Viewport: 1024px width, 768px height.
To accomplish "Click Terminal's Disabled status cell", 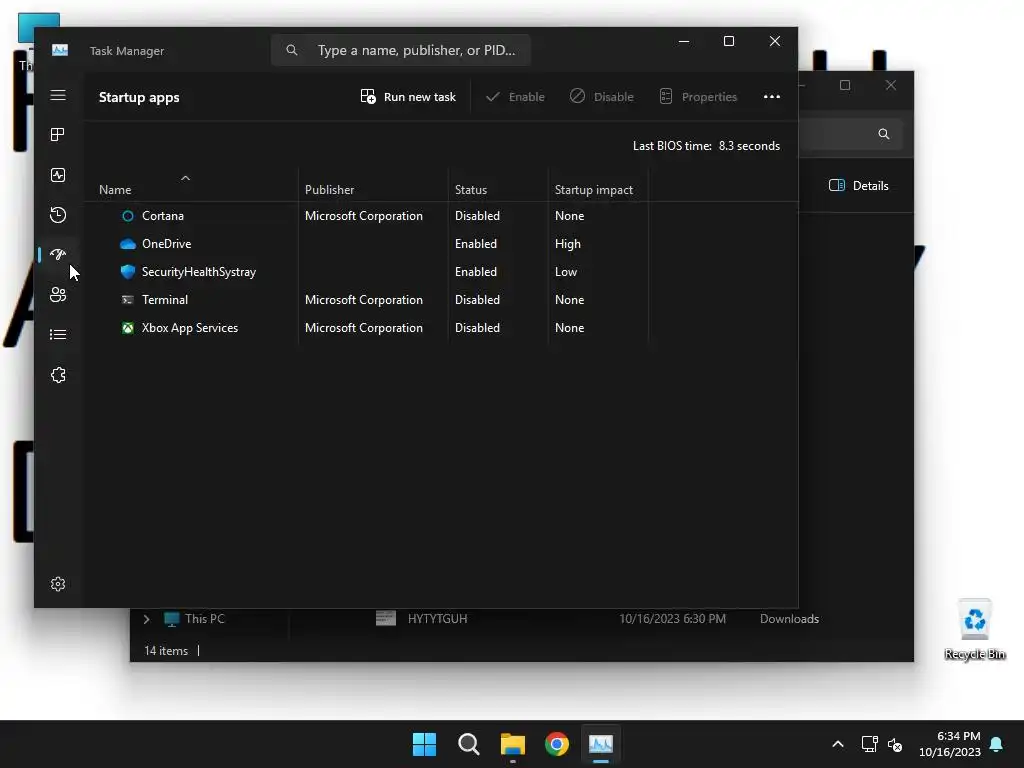I will 477,300.
